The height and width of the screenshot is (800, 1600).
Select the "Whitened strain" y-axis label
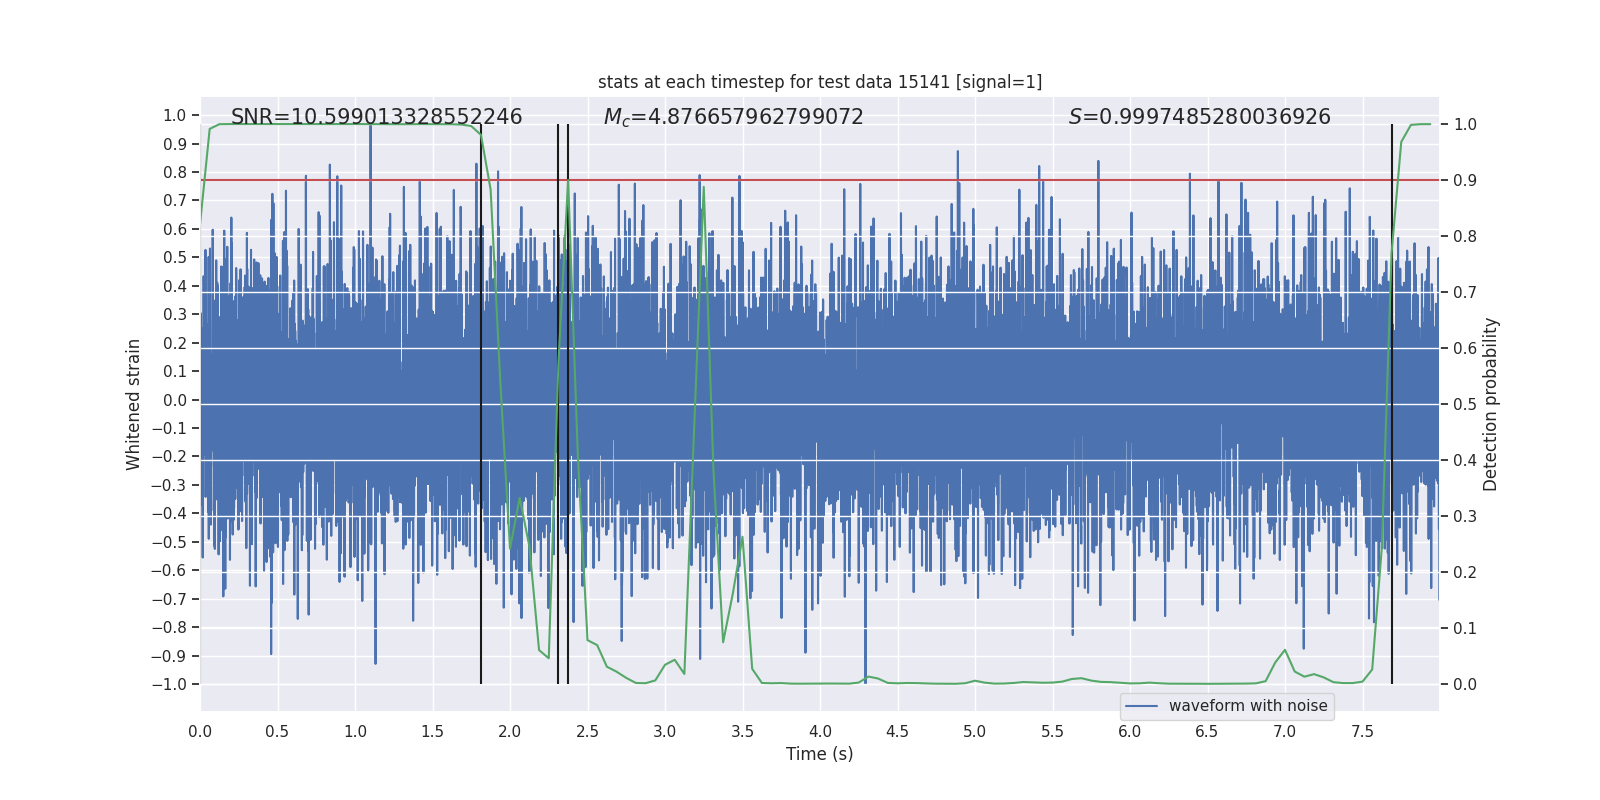(133, 404)
